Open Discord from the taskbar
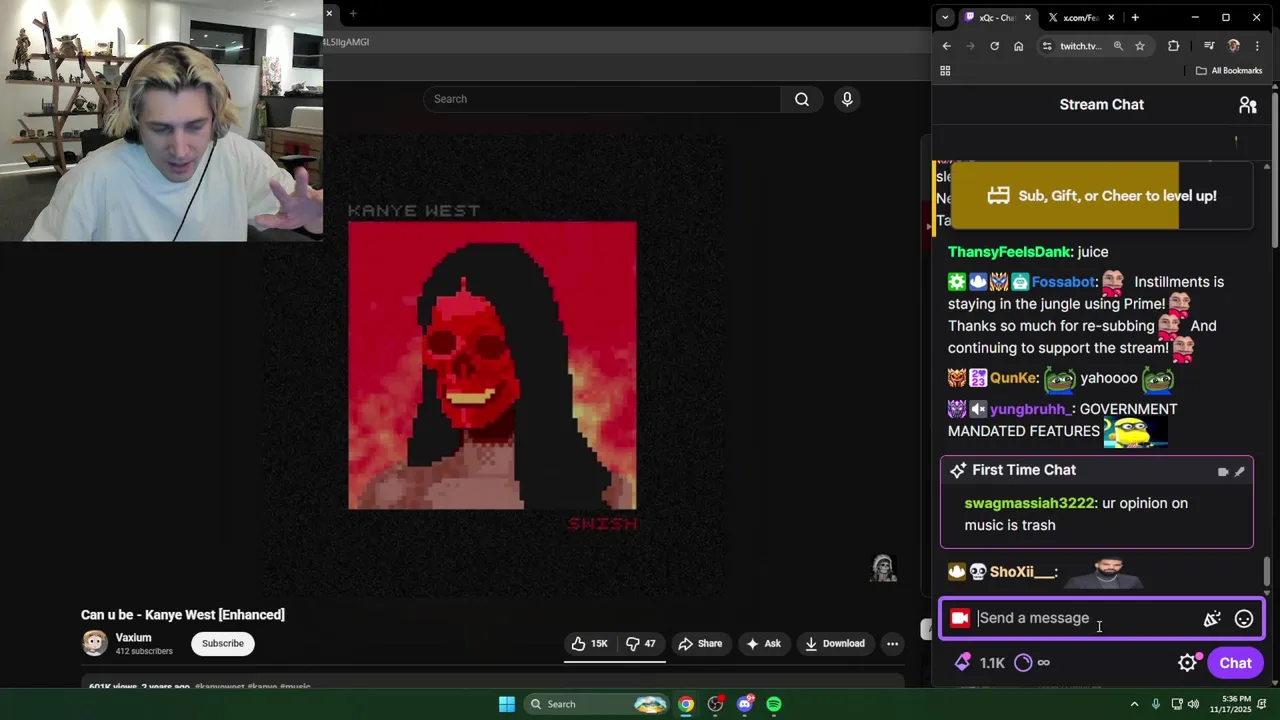 tap(745, 704)
